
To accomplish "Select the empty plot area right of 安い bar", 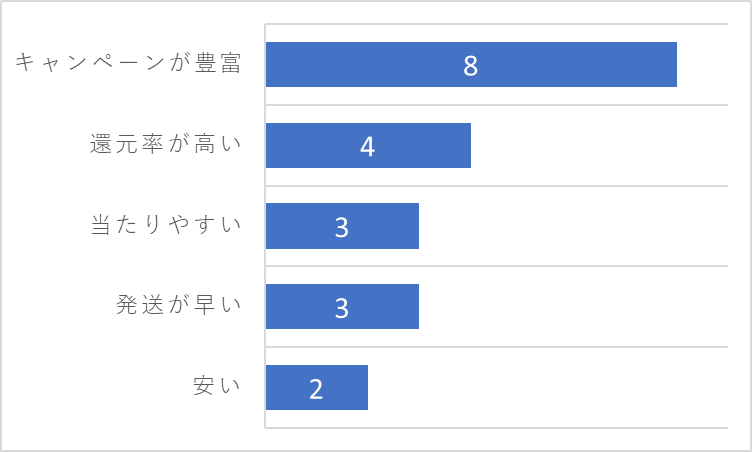I will click(547, 388).
